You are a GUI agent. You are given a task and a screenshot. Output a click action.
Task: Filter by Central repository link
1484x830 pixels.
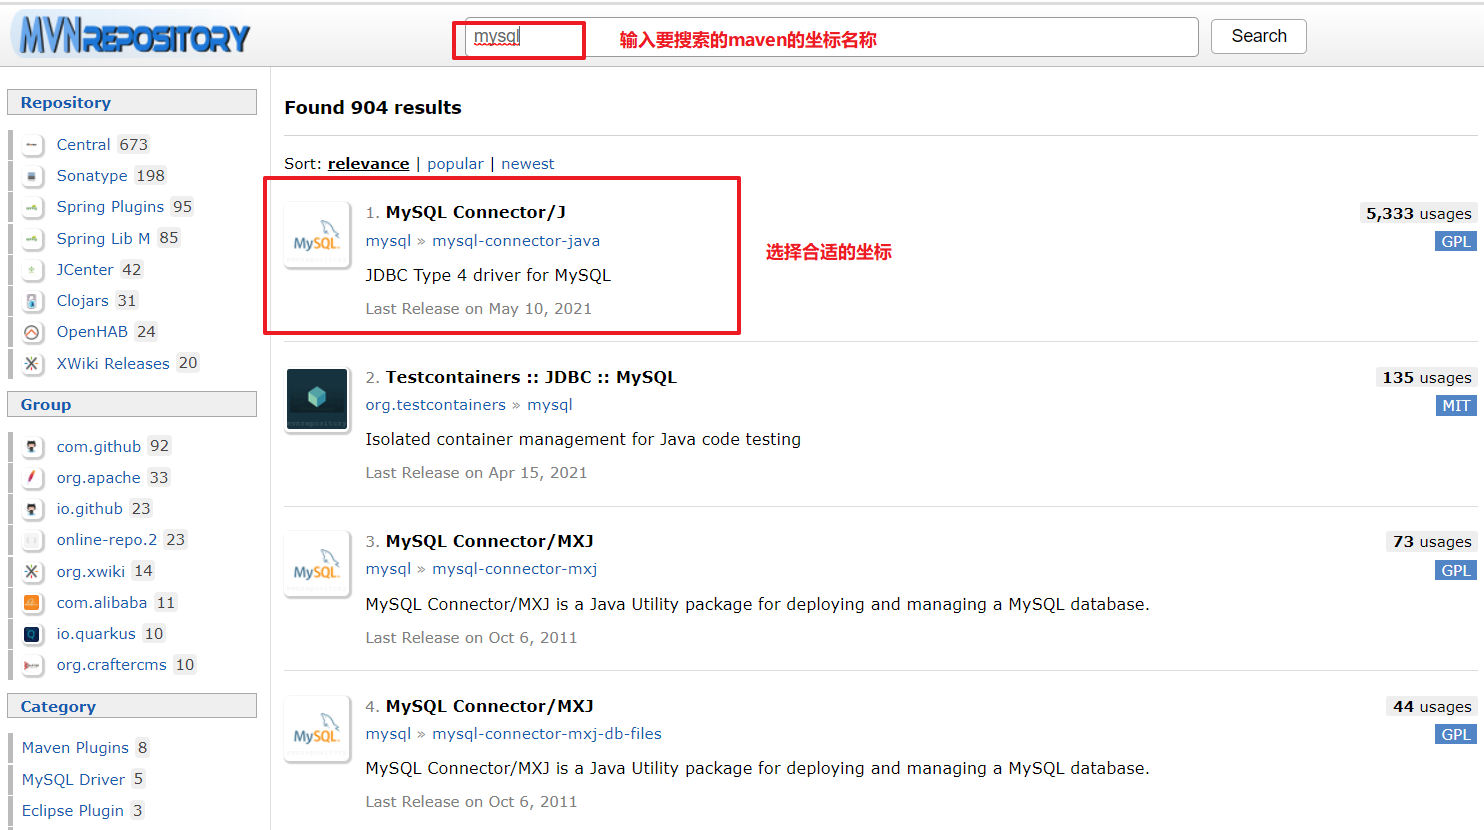(x=83, y=145)
